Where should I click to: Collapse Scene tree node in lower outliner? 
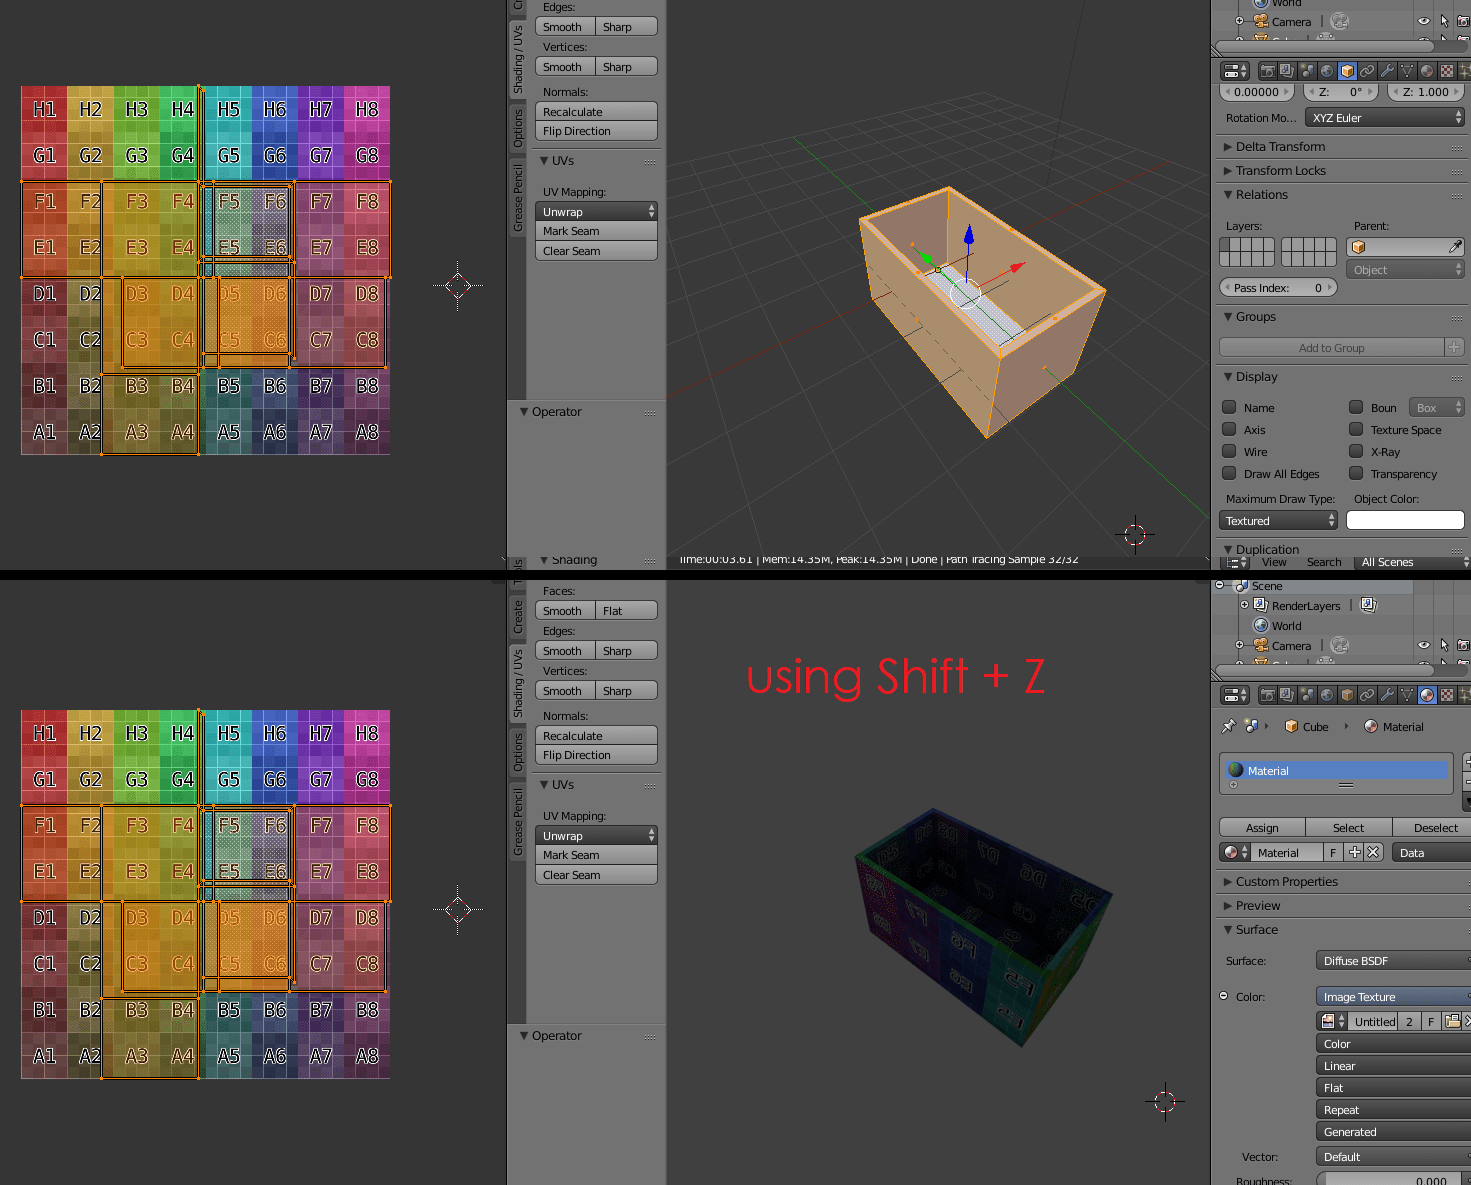click(x=1219, y=585)
